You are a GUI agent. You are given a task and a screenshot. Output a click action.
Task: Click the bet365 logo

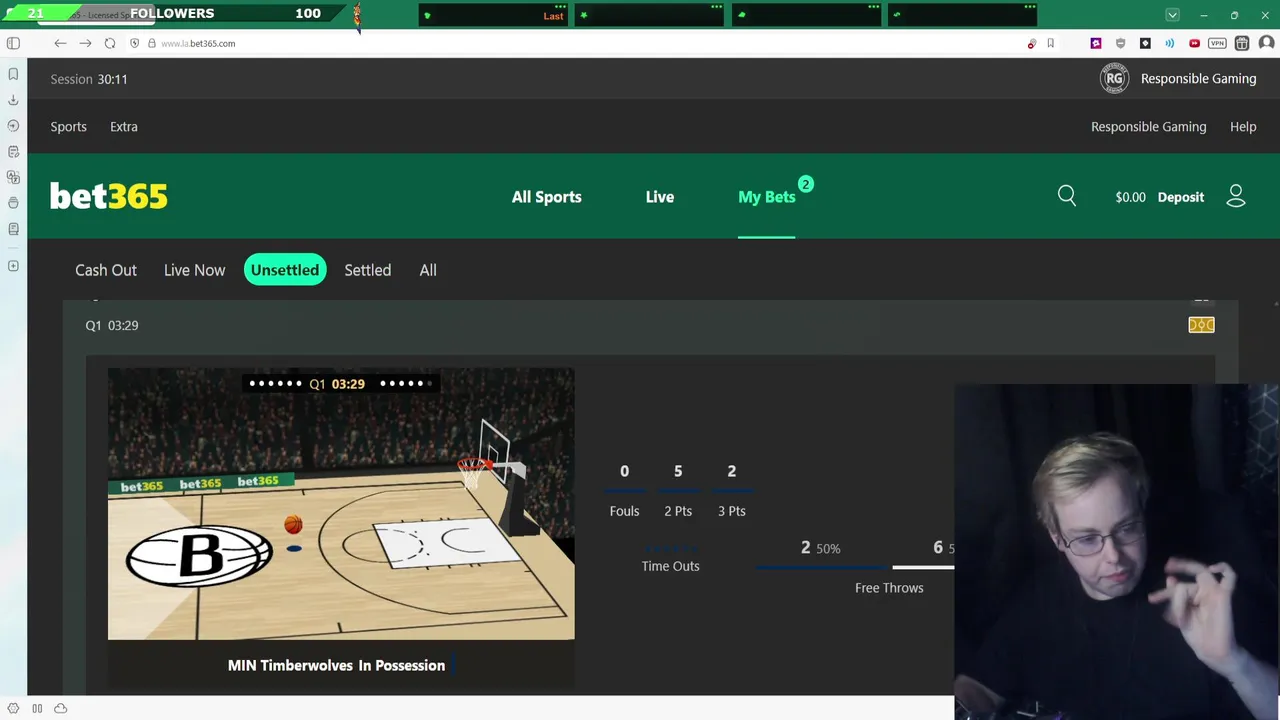pyautogui.click(x=109, y=196)
